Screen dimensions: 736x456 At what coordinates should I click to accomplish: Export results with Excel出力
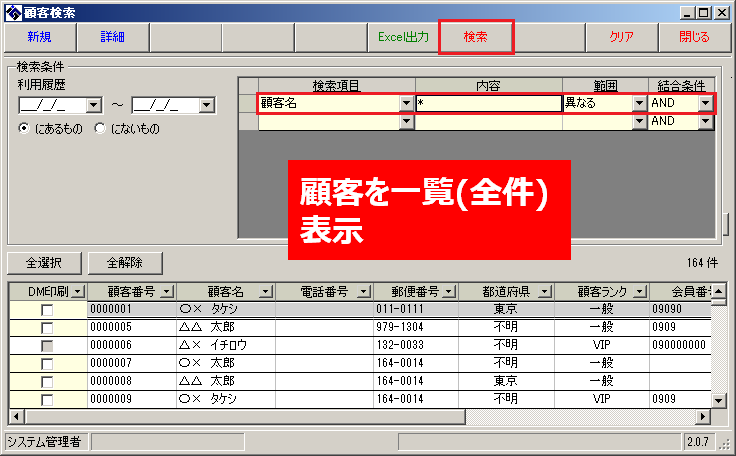[403, 37]
